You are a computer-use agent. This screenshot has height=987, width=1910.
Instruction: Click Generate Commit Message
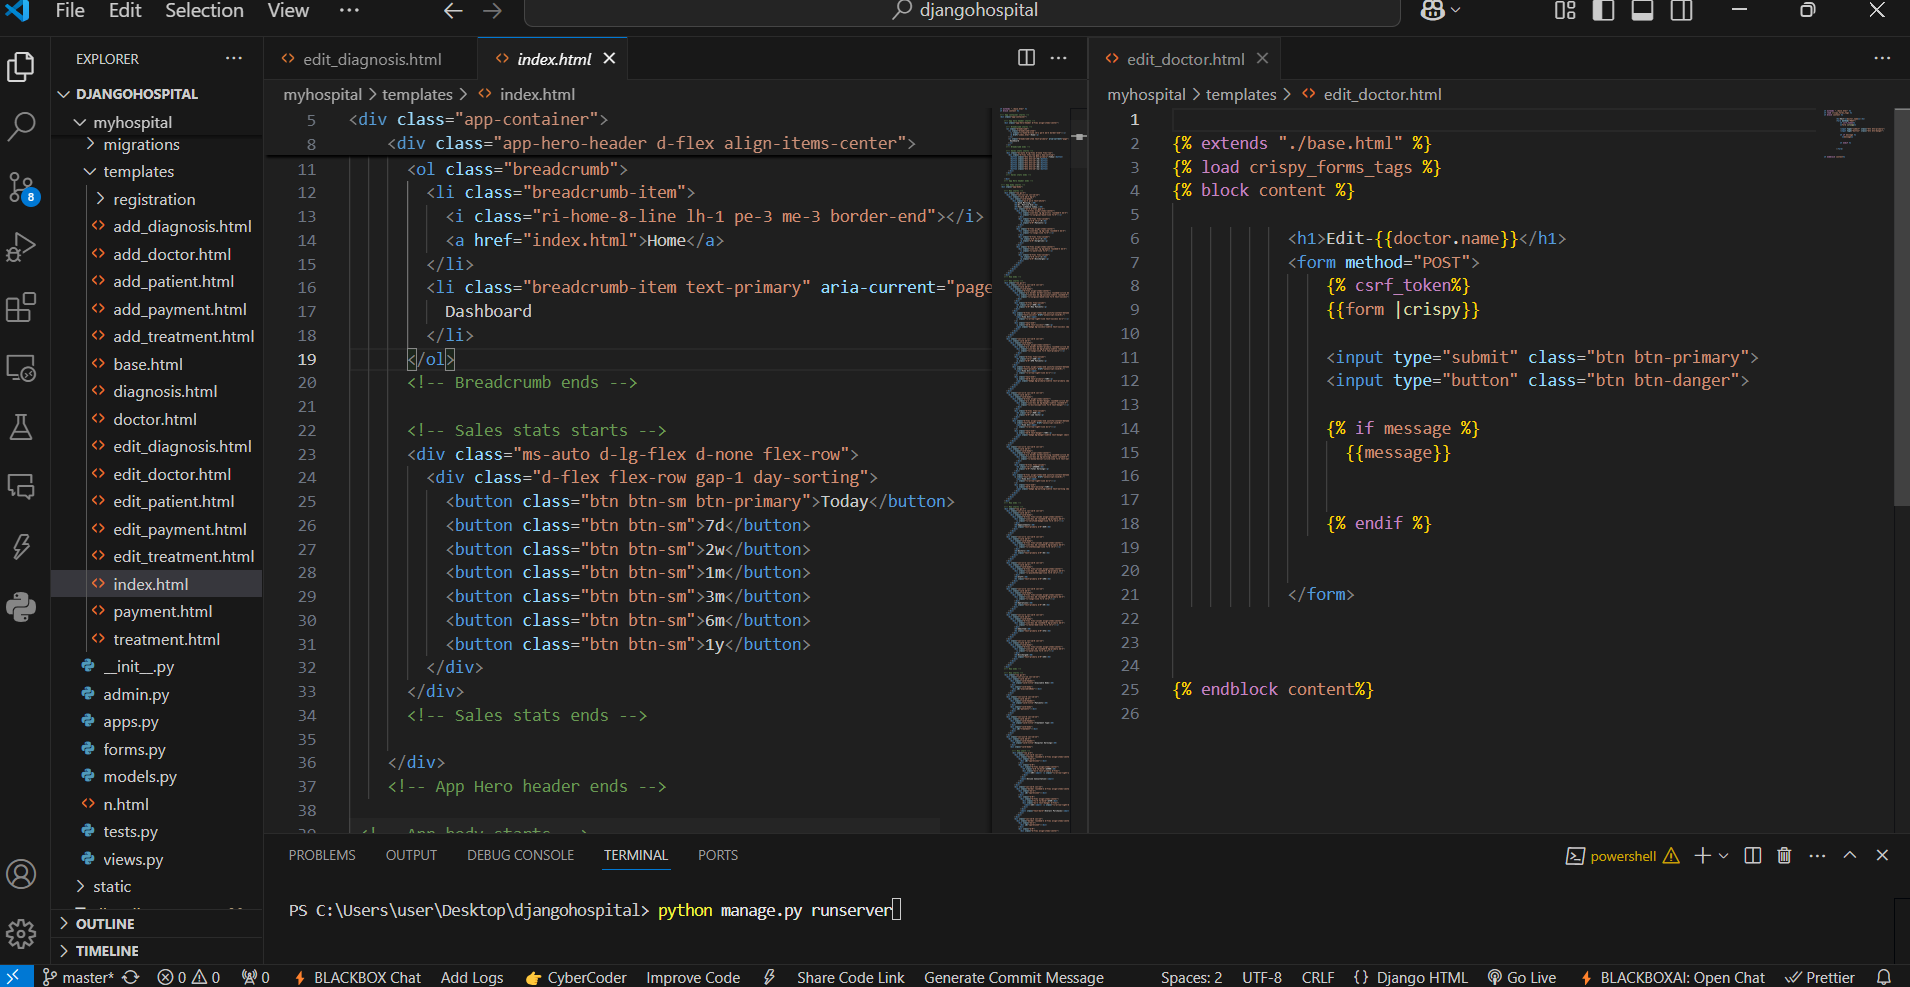click(1014, 977)
